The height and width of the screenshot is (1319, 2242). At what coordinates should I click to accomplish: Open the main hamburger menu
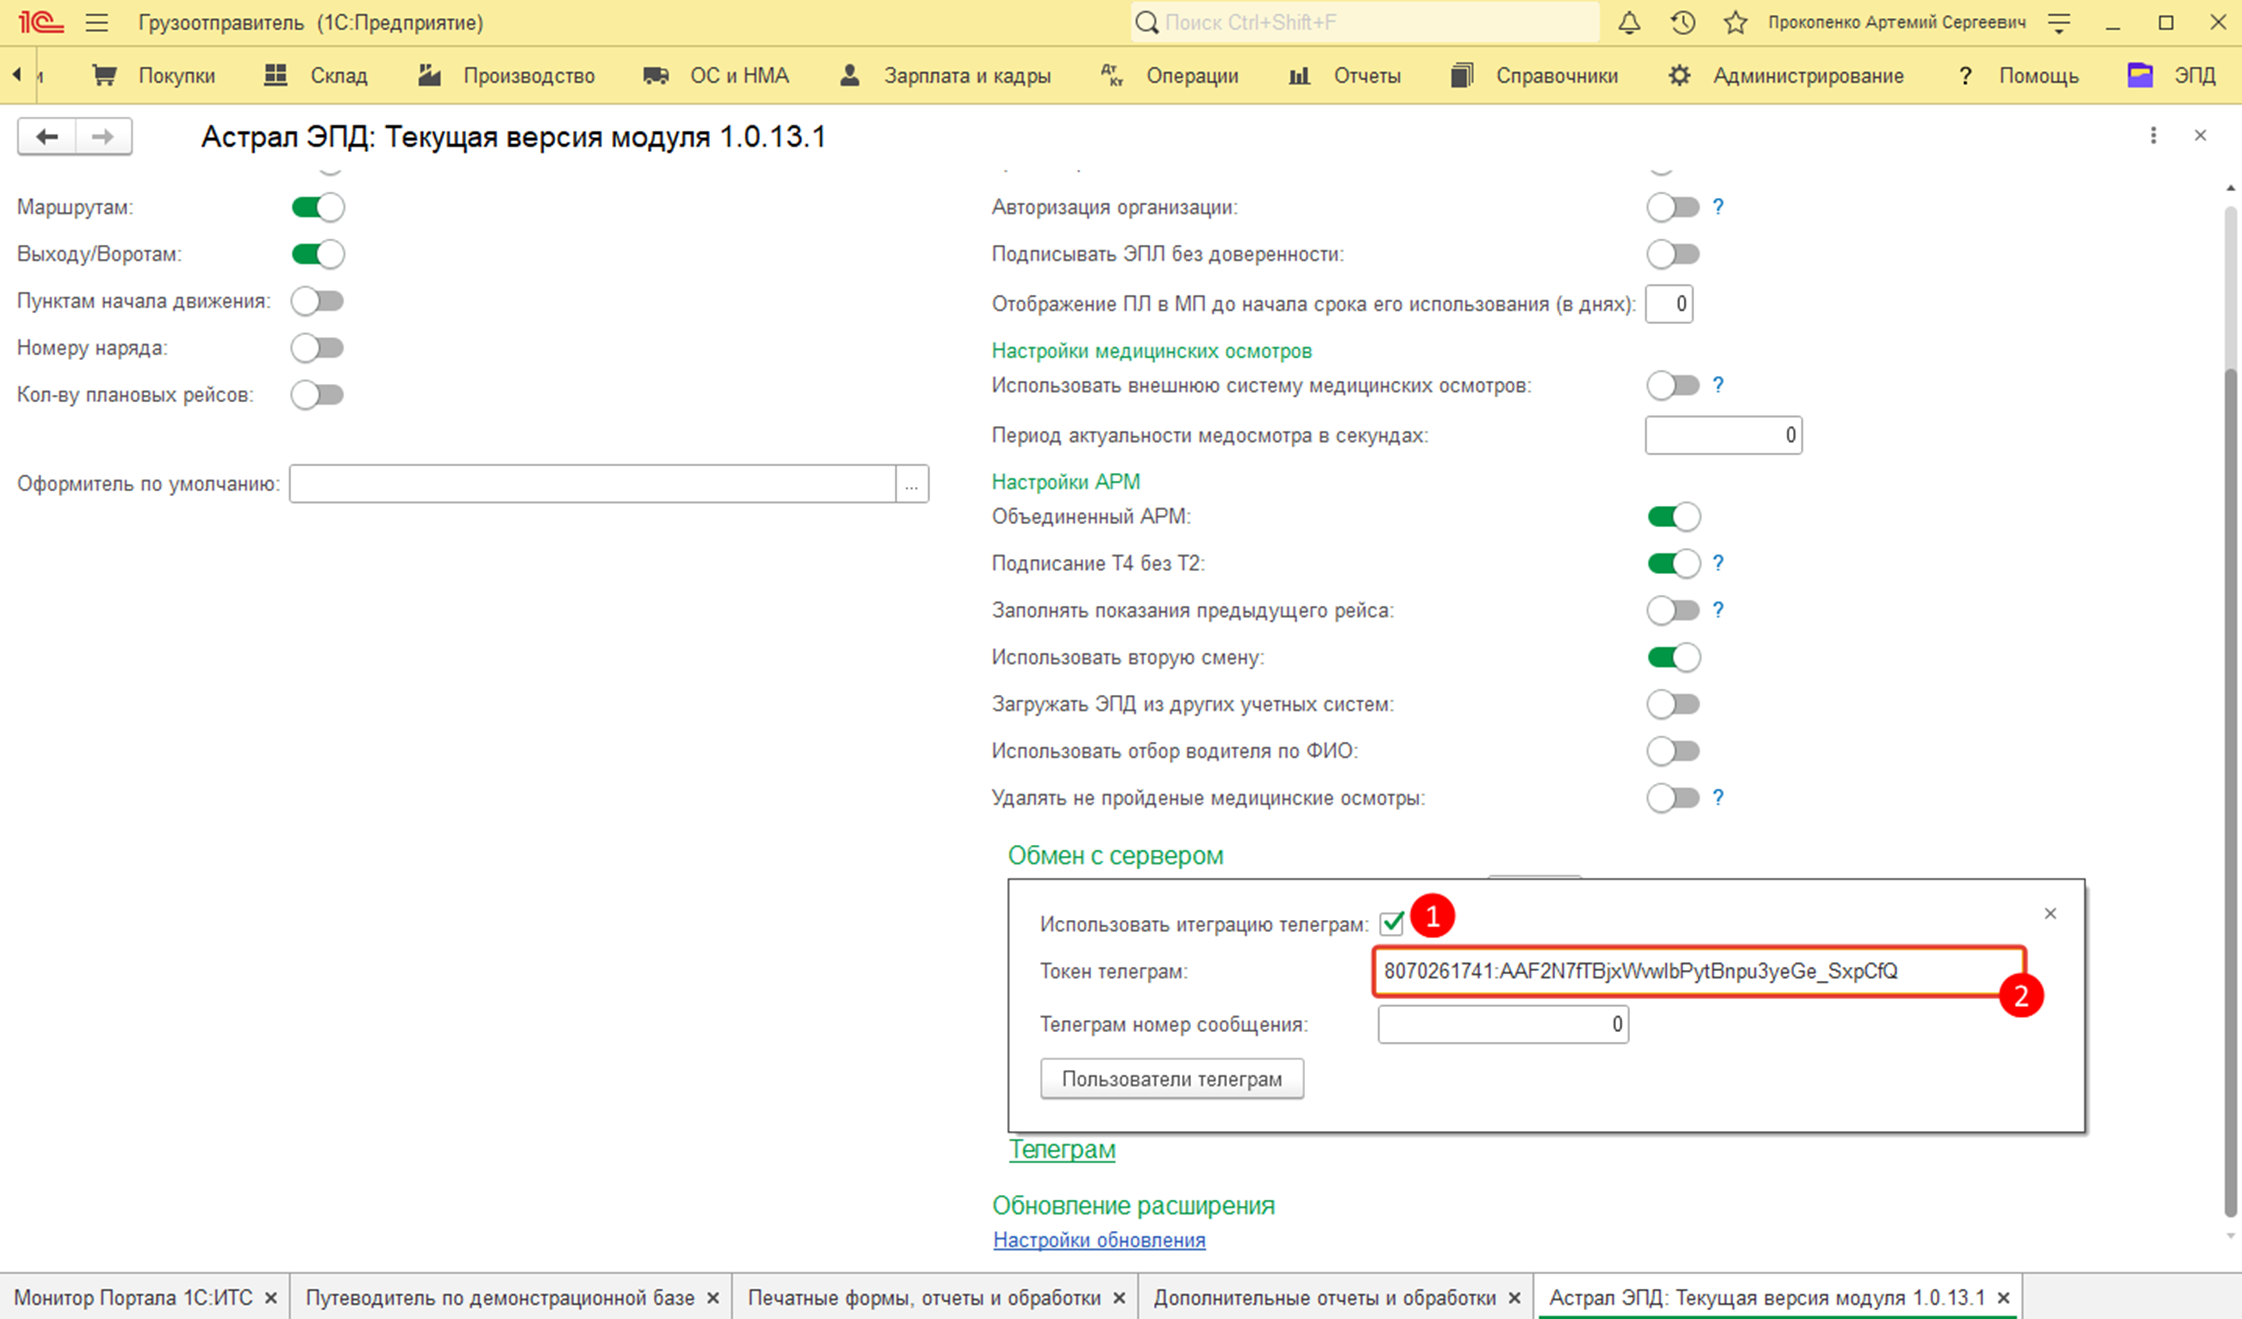click(97, 22)
